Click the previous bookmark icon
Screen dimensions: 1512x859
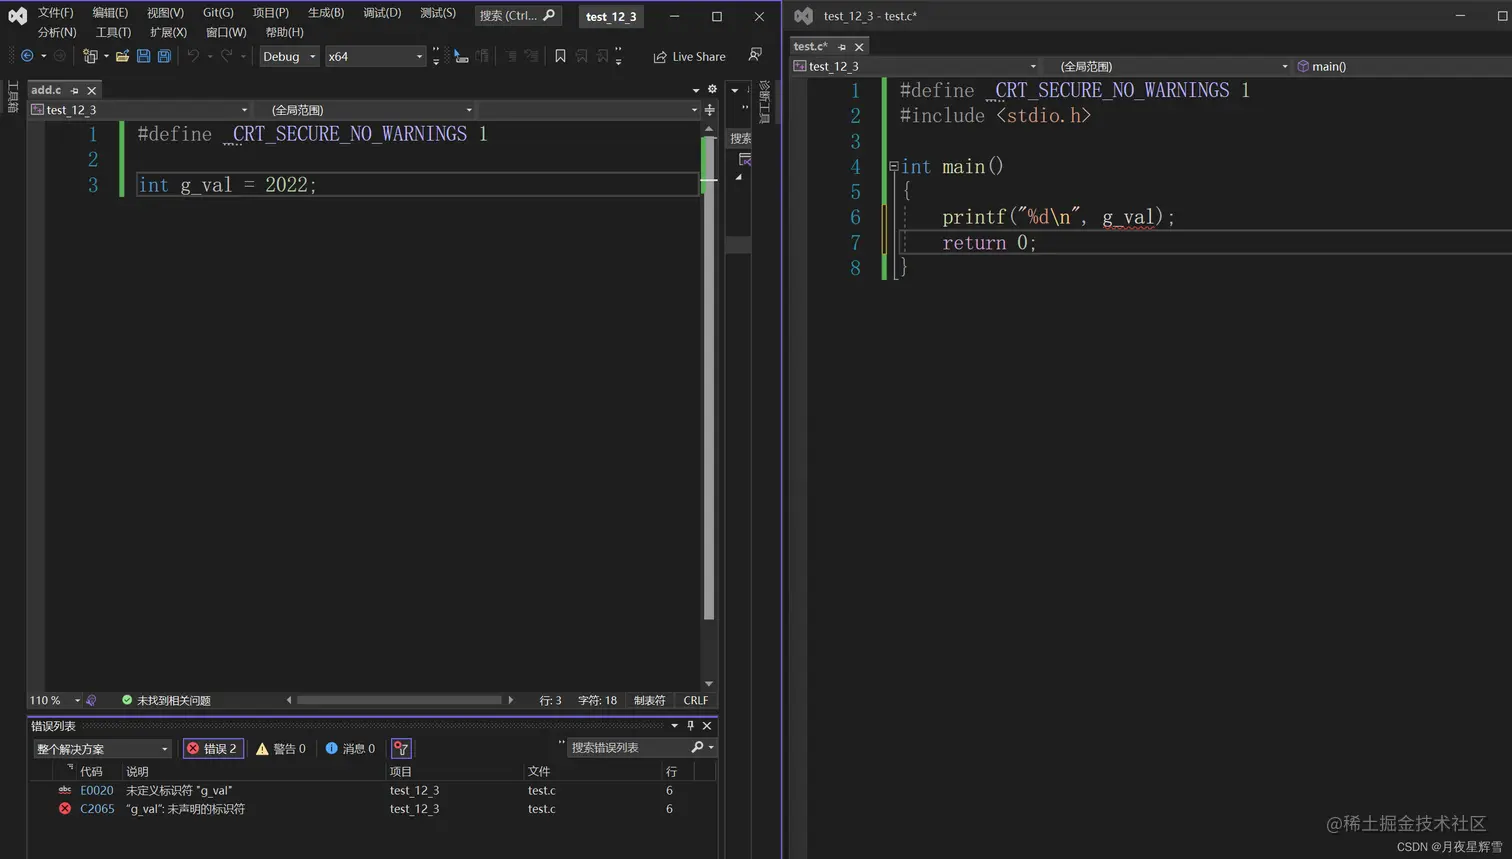[581, 56]
